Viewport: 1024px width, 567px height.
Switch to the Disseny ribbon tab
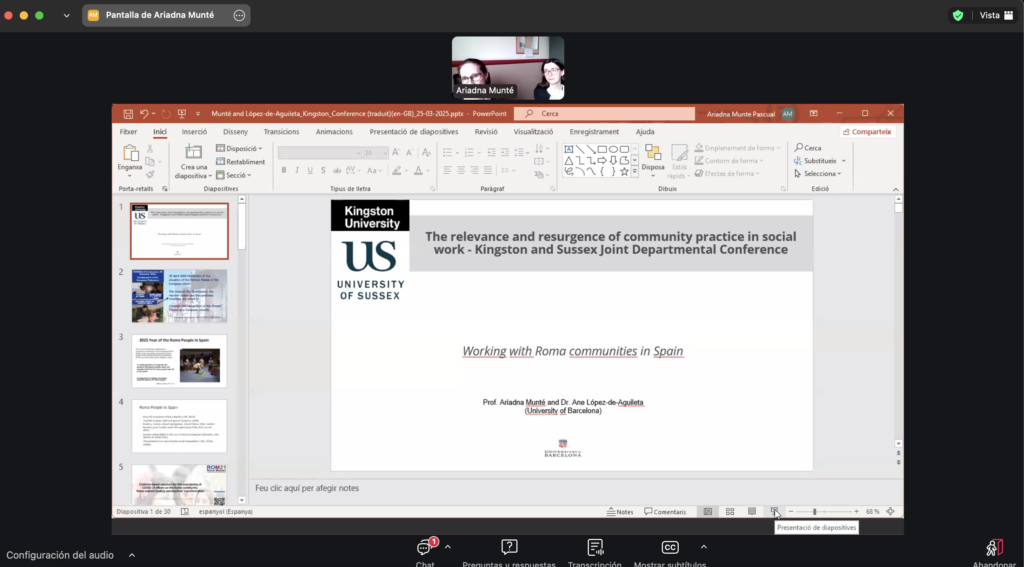pyautogui.click(x=235, y=131)
